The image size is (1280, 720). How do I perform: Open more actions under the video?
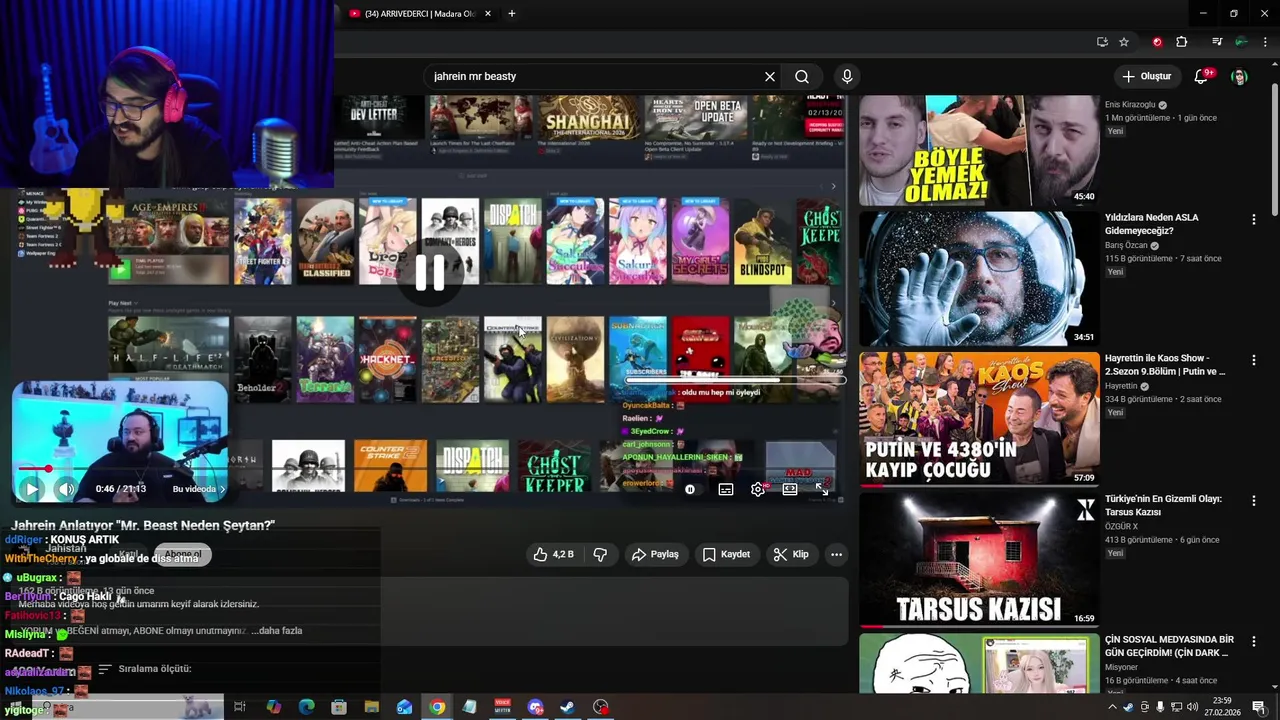(836, 554)
